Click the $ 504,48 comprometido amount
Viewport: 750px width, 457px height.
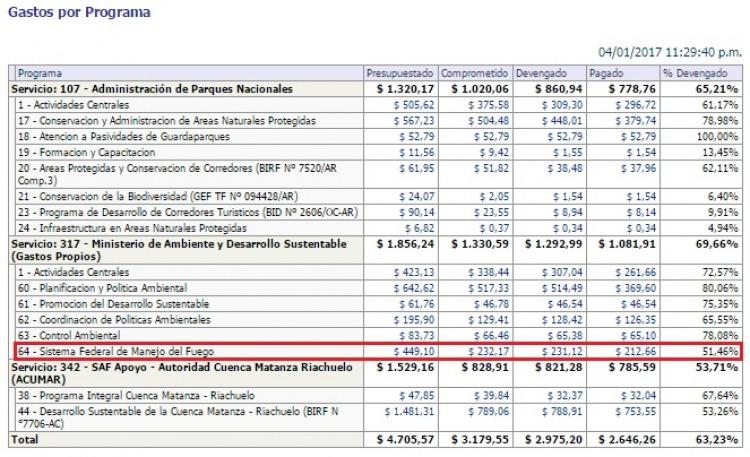(488, 121)
